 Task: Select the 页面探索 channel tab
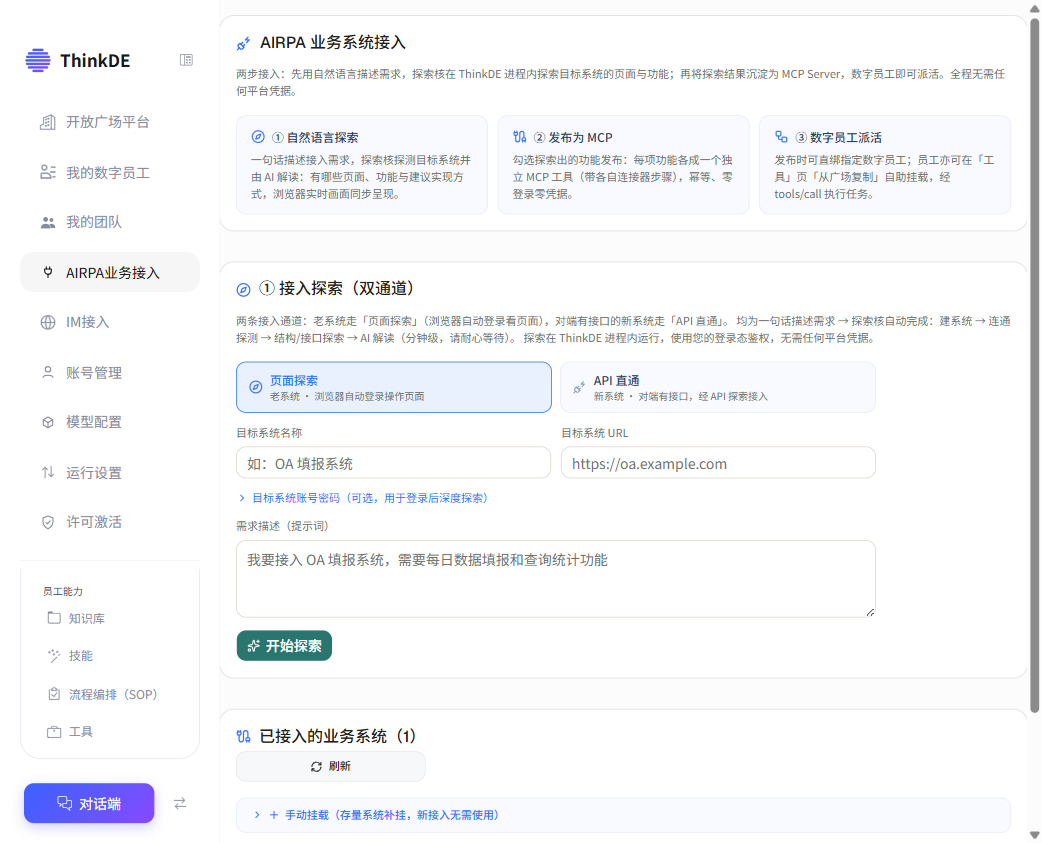(393, 387)
